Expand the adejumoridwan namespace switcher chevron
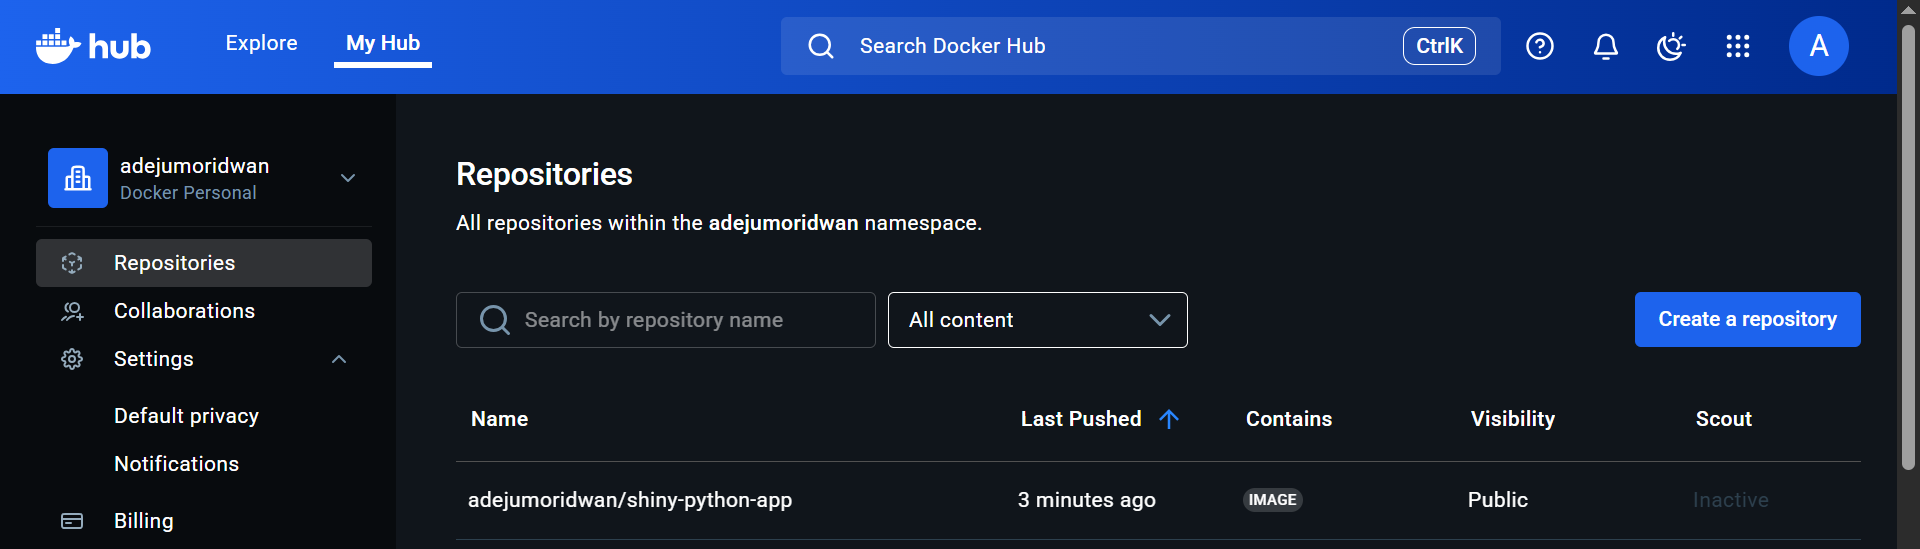This screenshot has width=1920, height=549. point(348,178)
